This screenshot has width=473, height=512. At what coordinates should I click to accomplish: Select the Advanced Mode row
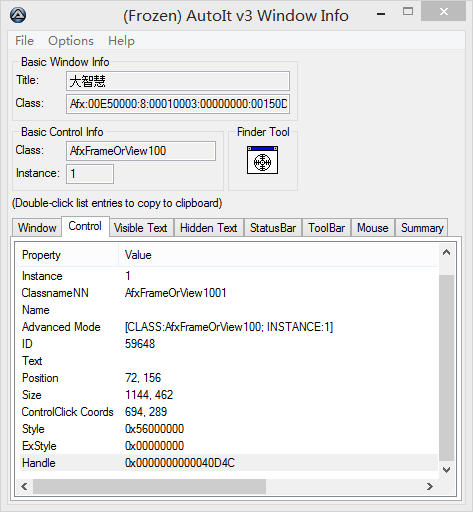coord(228,327)
